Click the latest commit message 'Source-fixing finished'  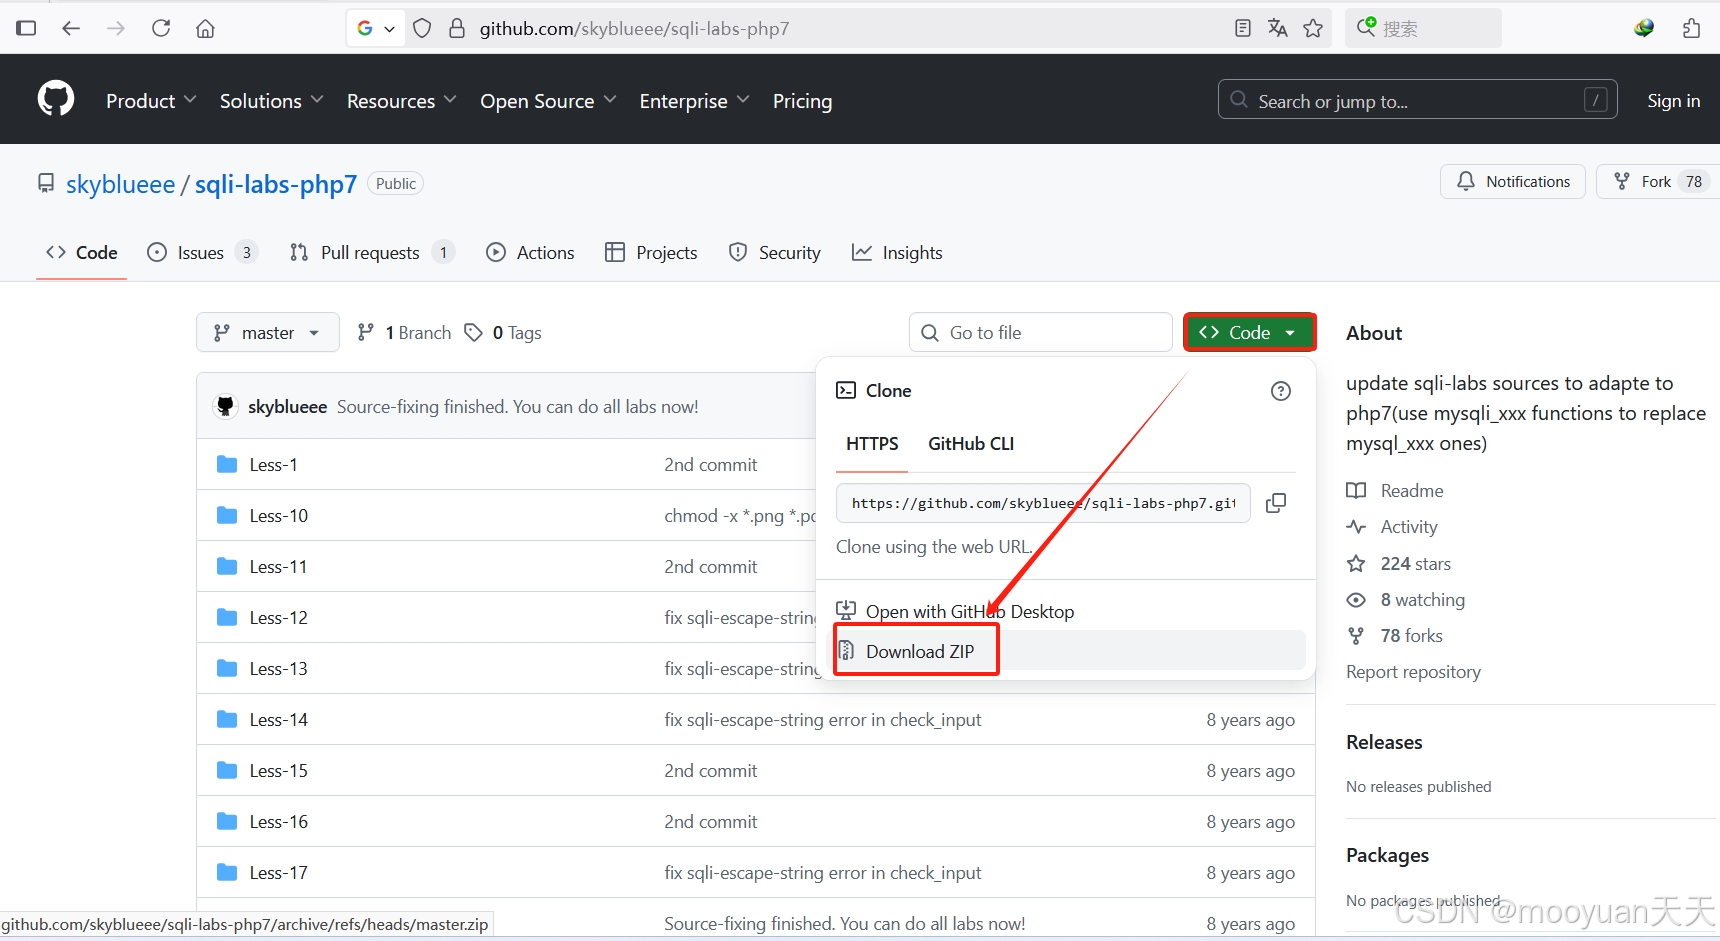tap(517, 406)
